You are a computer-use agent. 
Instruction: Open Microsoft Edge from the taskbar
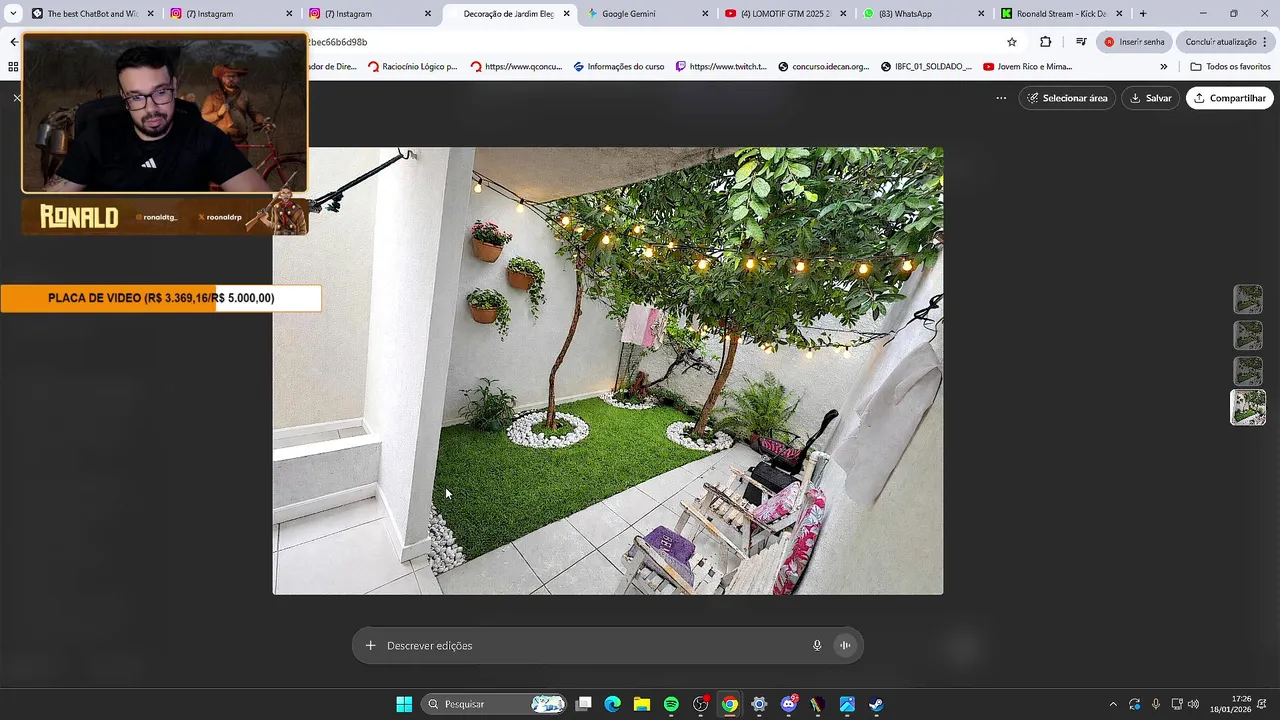tap(613, 704)
